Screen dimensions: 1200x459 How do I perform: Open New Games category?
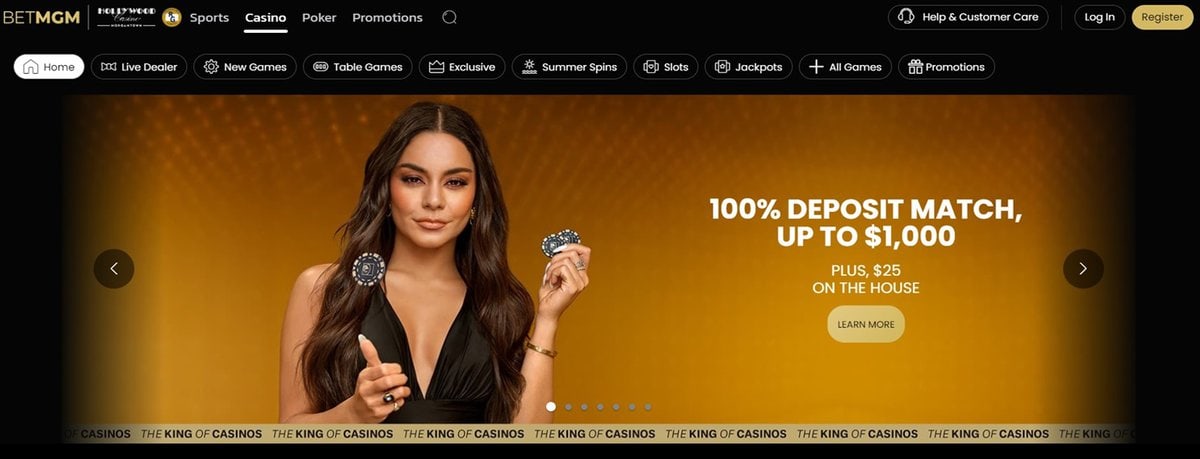point(245,67)
